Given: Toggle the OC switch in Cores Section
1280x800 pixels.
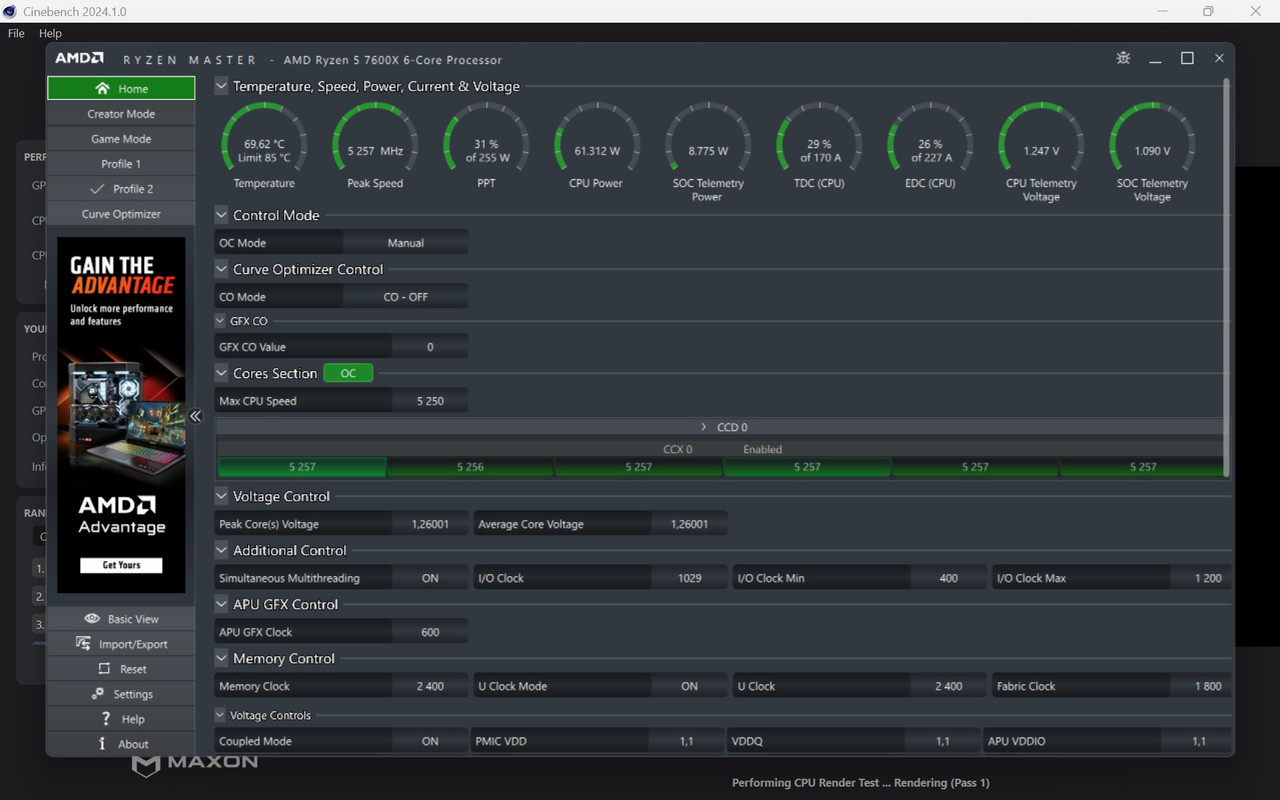Looking at the screenshot, I should click(348, 373).
